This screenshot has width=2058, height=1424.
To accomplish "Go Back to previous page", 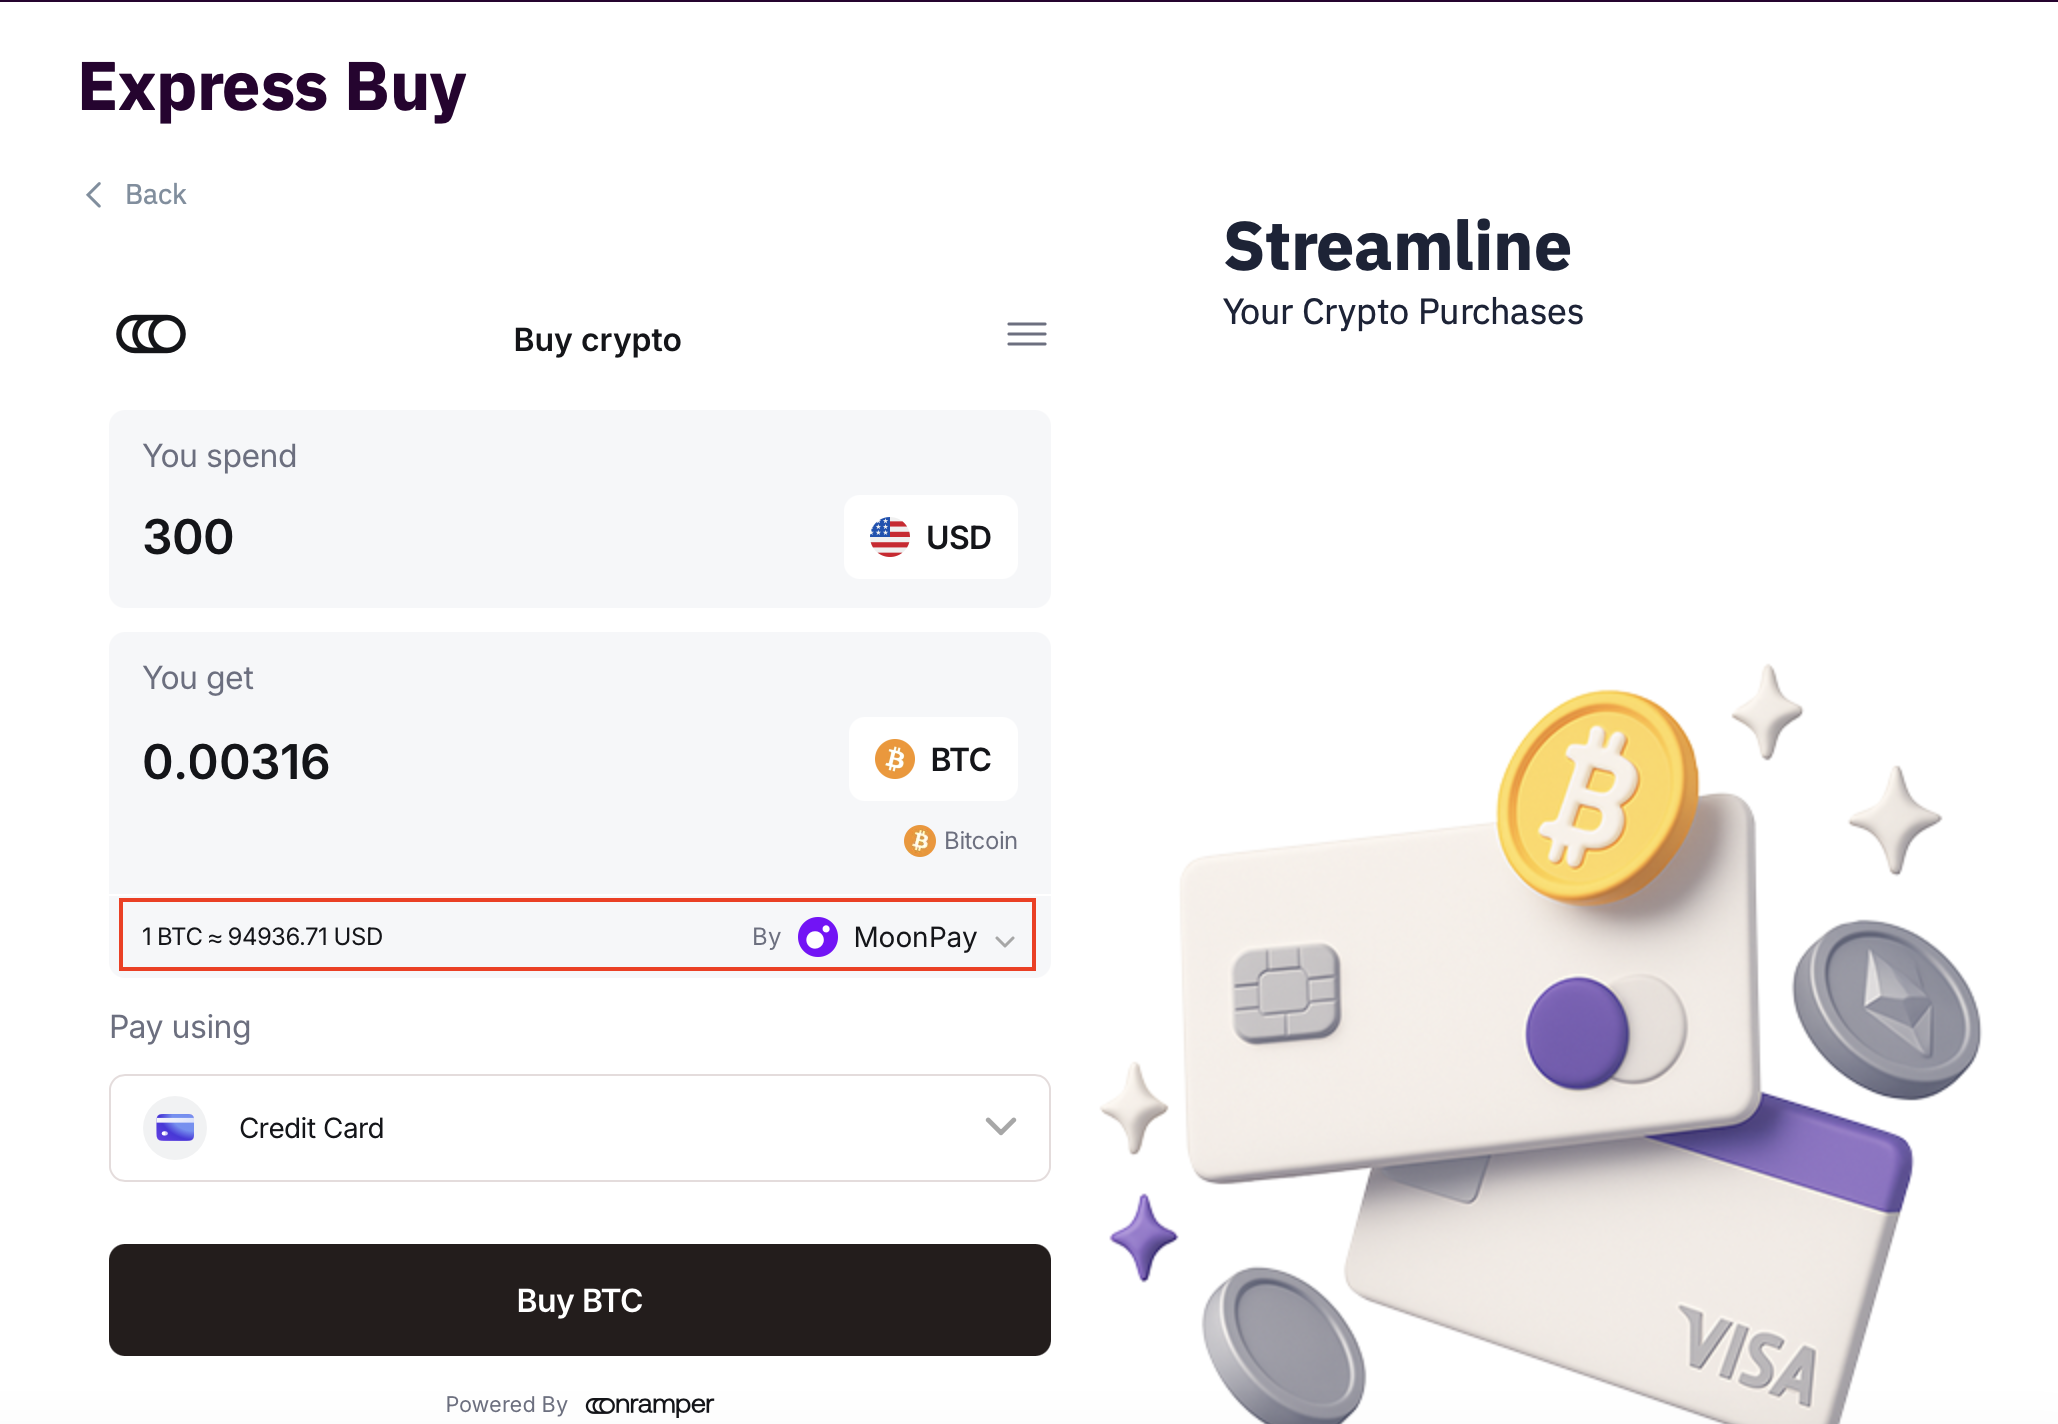I will [156, 195].
